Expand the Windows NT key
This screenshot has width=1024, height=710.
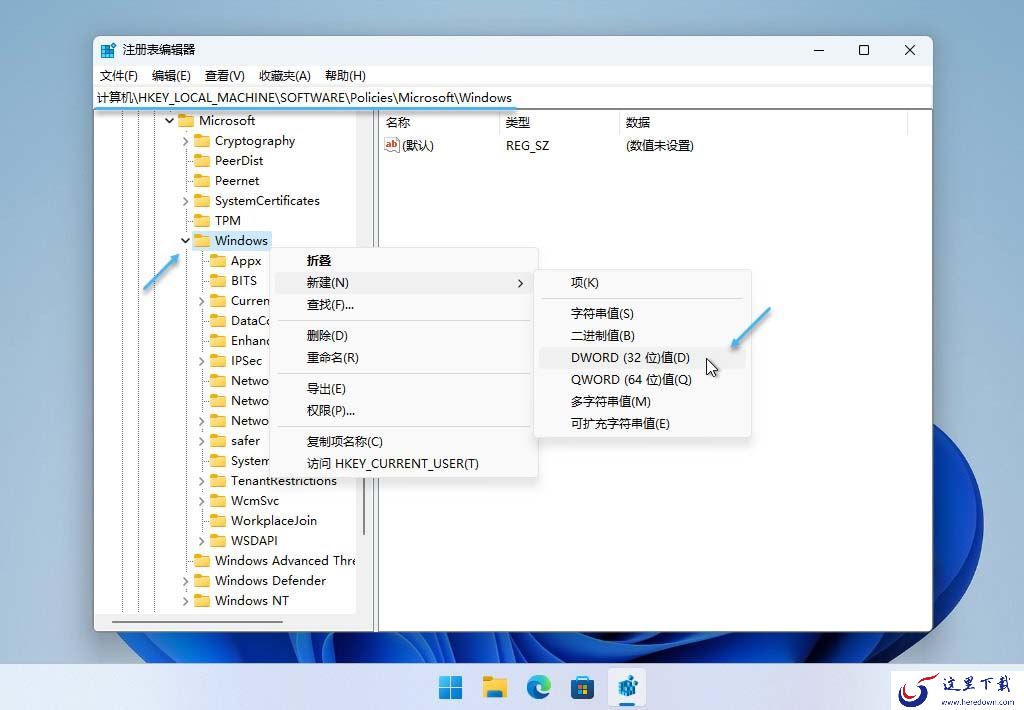[x=185, y=601]
